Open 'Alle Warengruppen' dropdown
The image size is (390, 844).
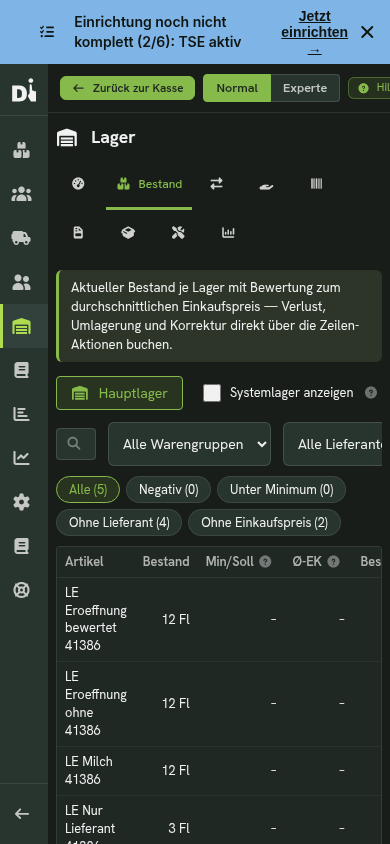189,444
